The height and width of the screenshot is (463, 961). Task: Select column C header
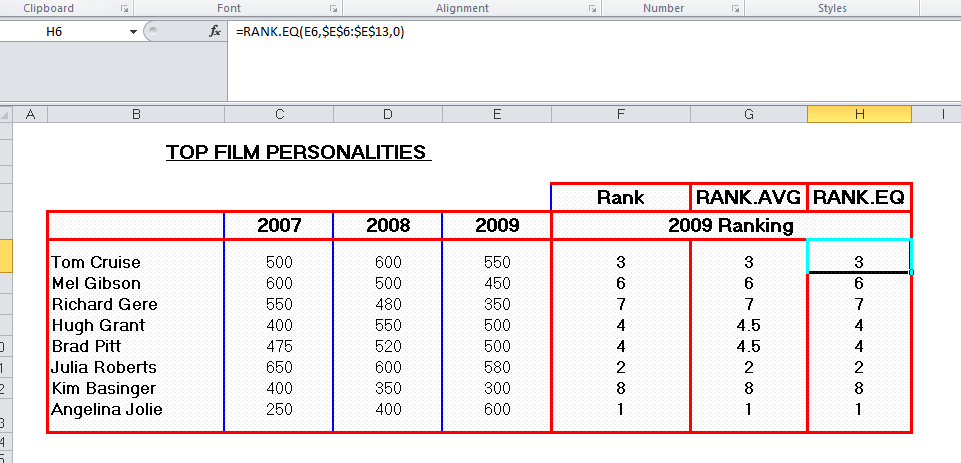[x=279, y=114]
